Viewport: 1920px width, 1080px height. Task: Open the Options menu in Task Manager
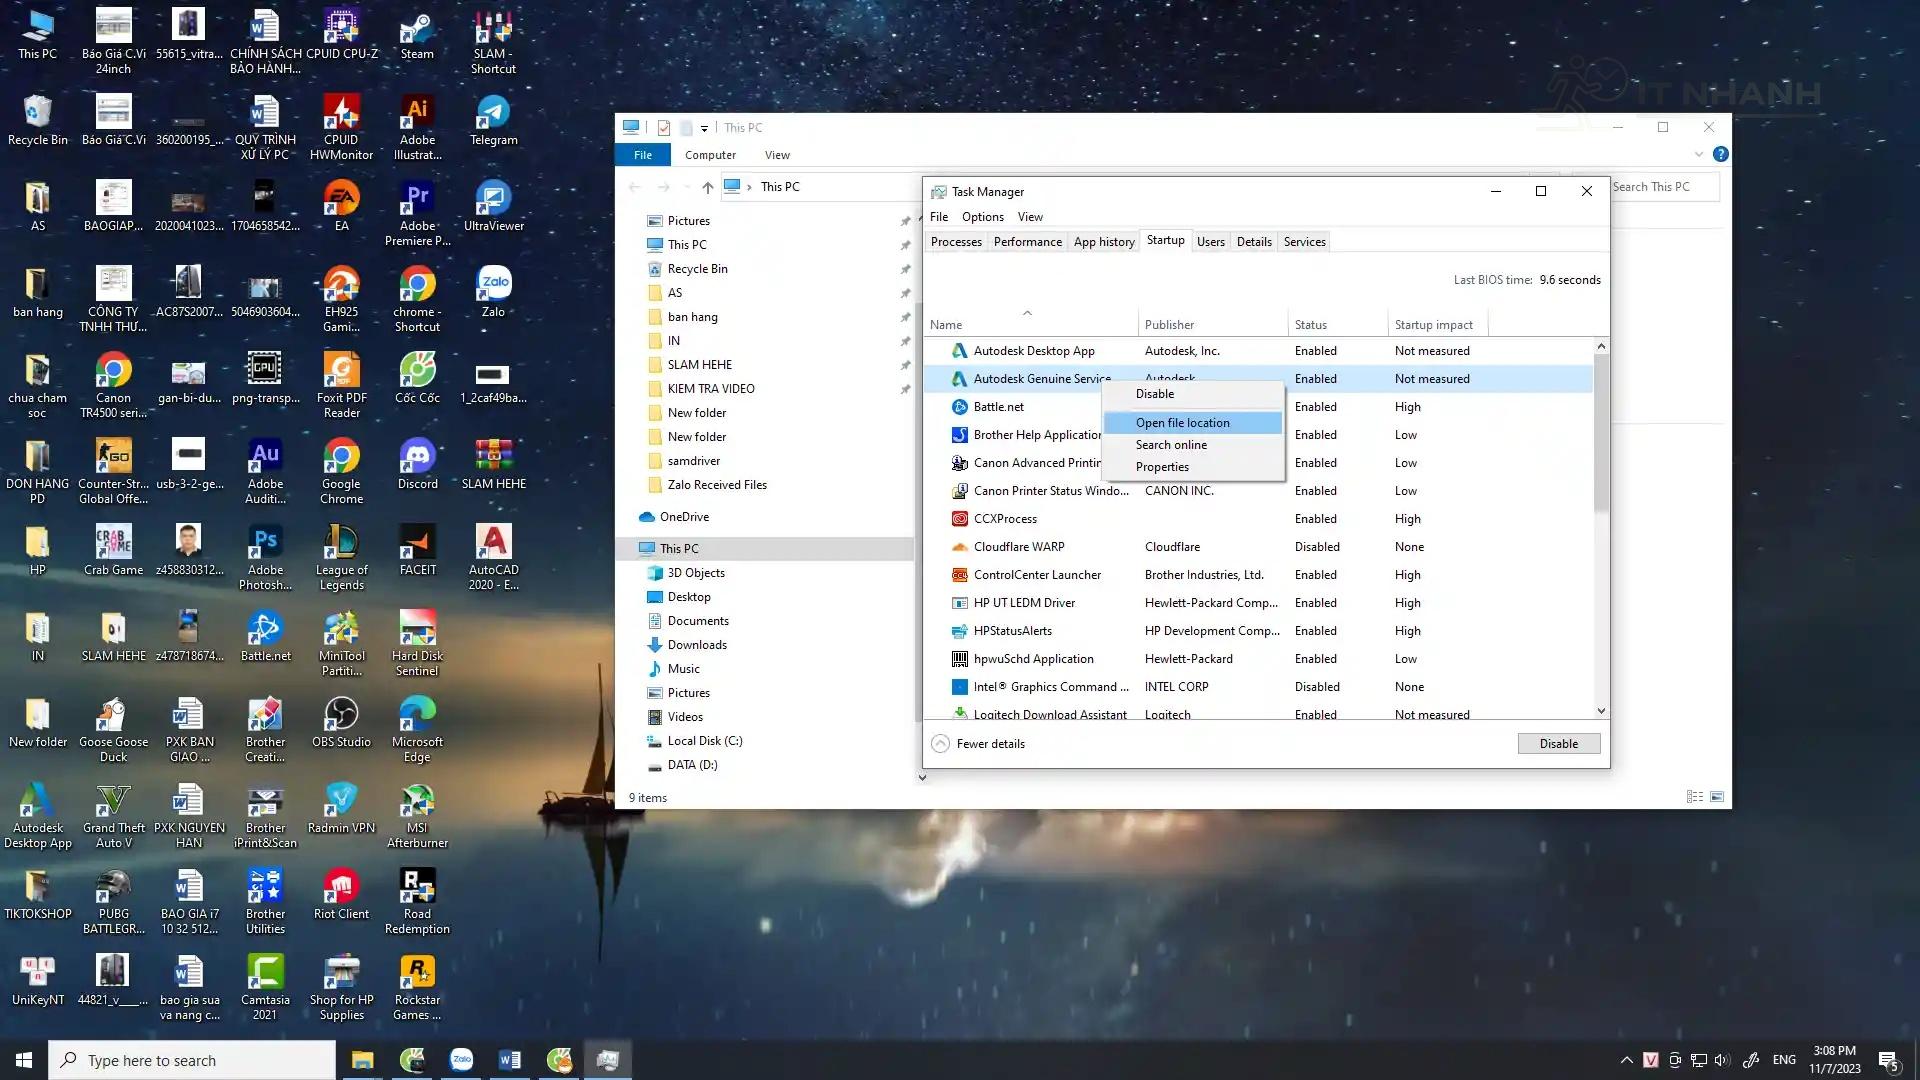pos(982,217)
